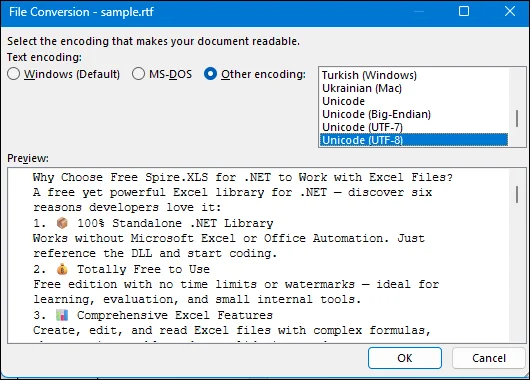Click the money bag emoji in preview

tap(62, 269)
